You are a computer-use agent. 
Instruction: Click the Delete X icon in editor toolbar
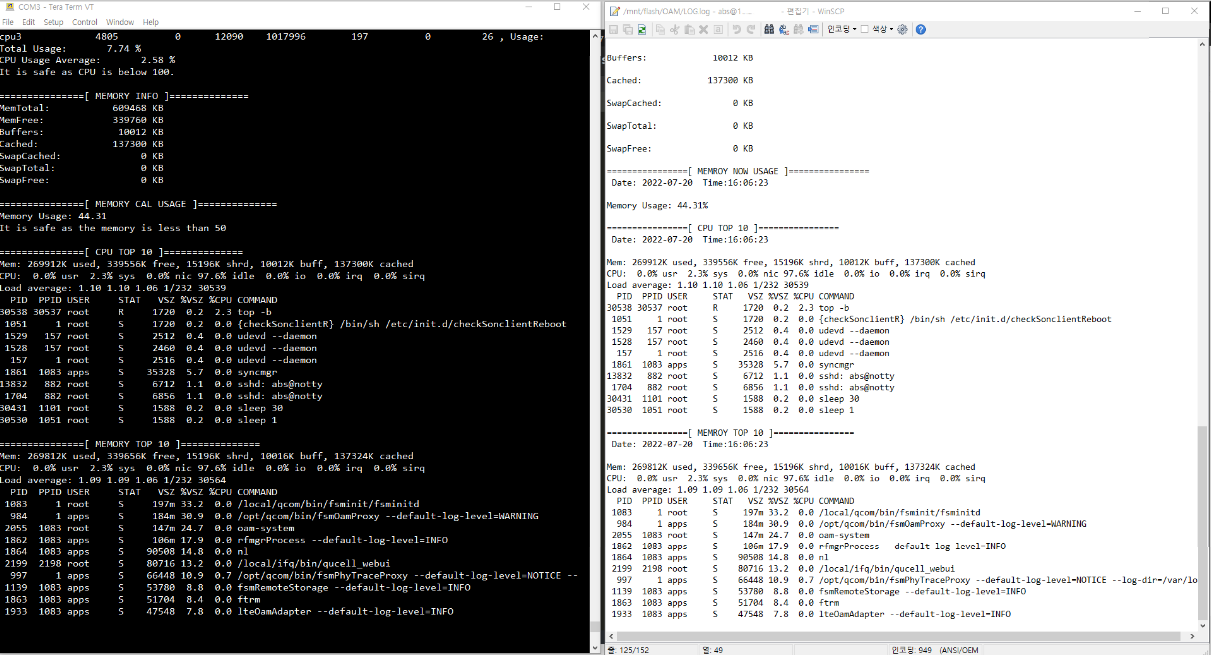[704, 30]
